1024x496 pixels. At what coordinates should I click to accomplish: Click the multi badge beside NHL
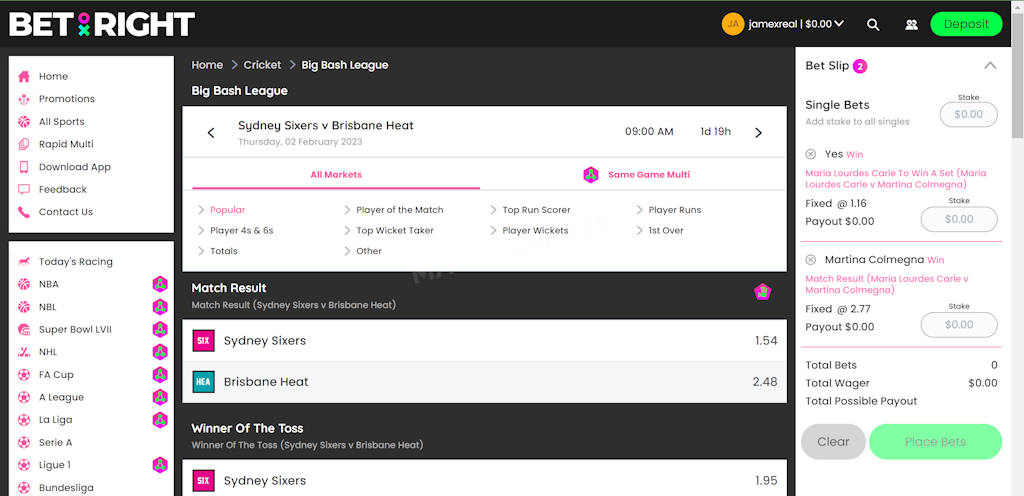[x=160, y=352]
